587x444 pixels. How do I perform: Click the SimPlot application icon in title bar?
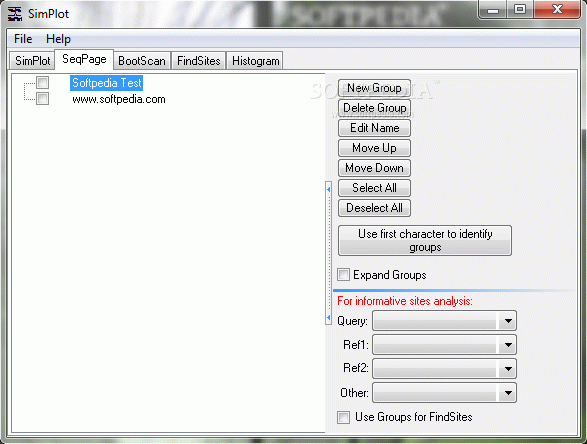point(15,14)
